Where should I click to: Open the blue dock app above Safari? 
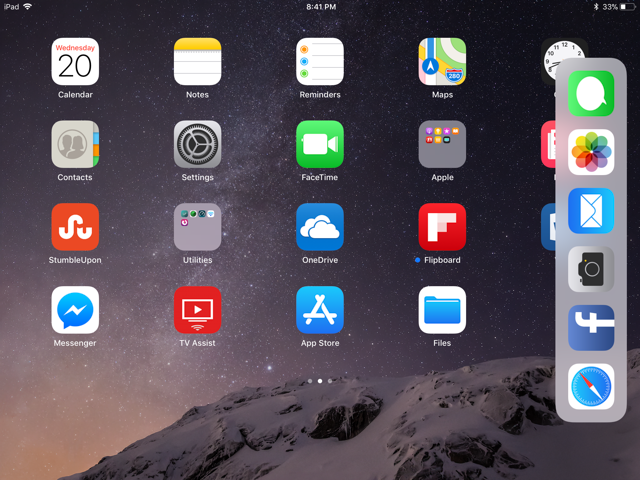coord(591,328)
